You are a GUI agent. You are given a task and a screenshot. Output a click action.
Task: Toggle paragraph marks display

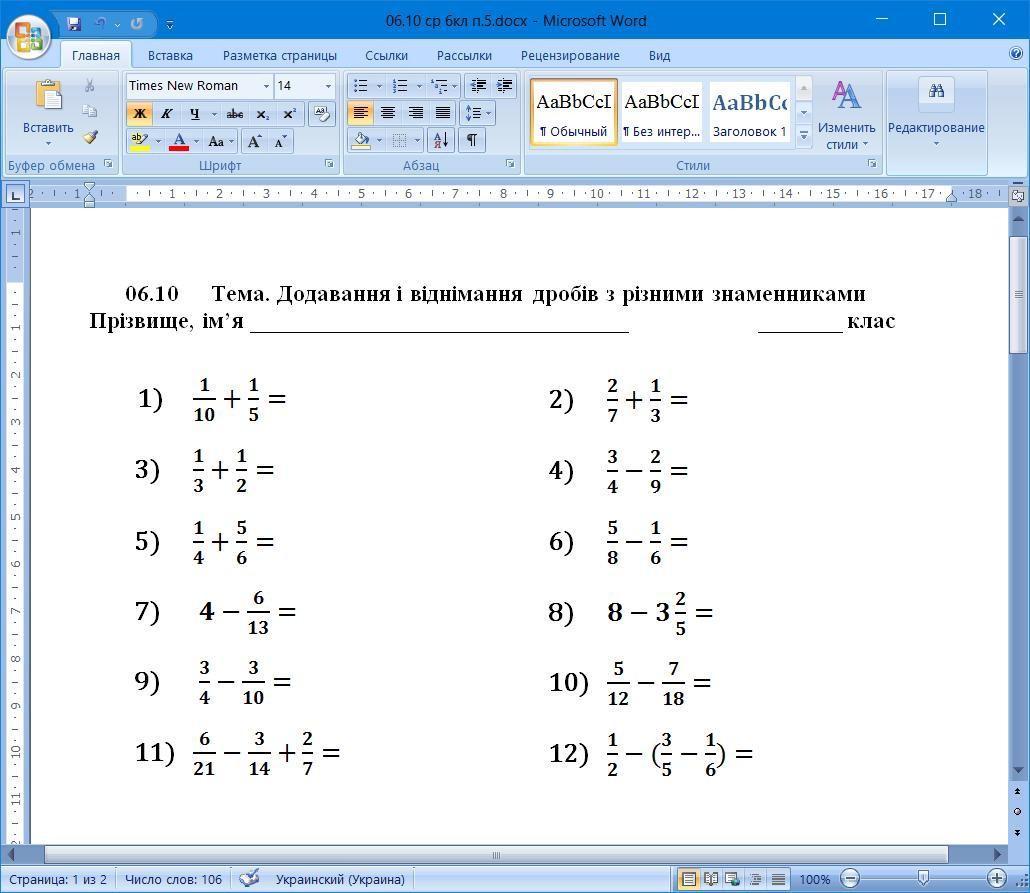(x=472, y=140)
